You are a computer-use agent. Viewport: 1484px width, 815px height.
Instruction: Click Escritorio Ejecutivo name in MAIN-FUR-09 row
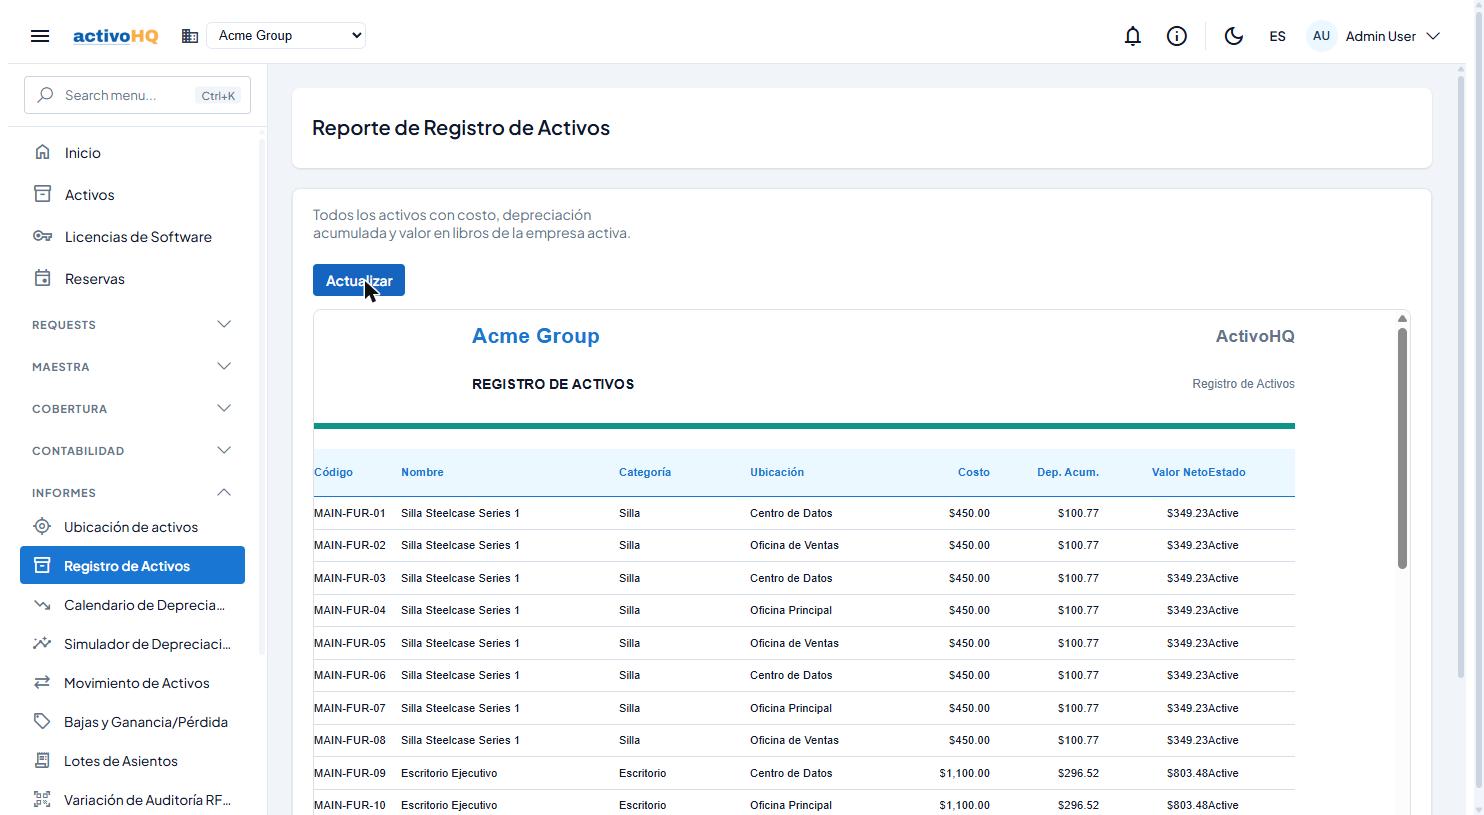click(449, 773)
